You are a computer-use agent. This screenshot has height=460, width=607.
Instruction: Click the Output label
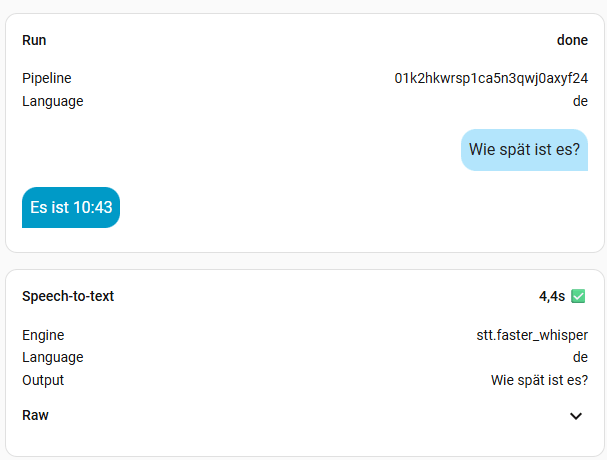(43, 380)
